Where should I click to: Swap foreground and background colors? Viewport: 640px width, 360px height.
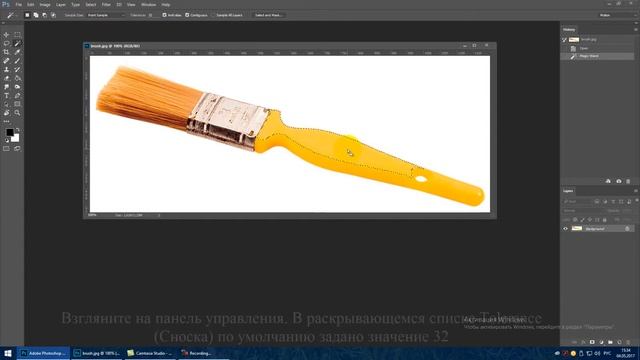(x=18, y=130)
